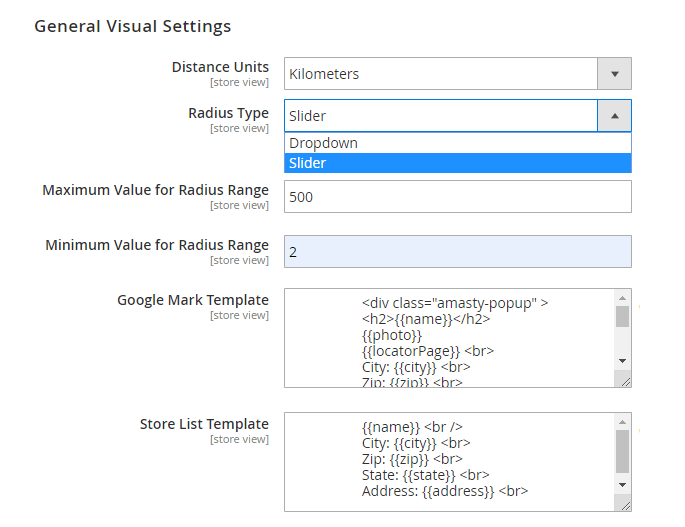This screenshot has height=527, width=685.
Task: Toggle the General Visual Settings section heading
Action: pos(133,26)
